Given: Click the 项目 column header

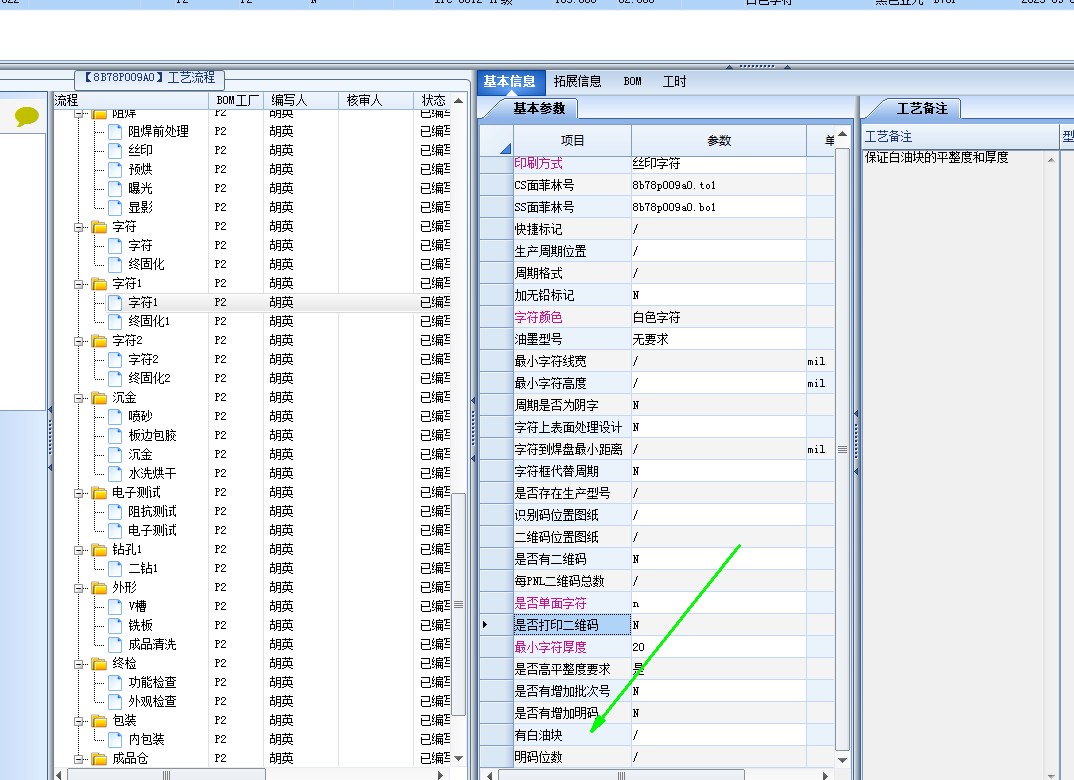Looking at the screenshot, I should coord(572,140).
